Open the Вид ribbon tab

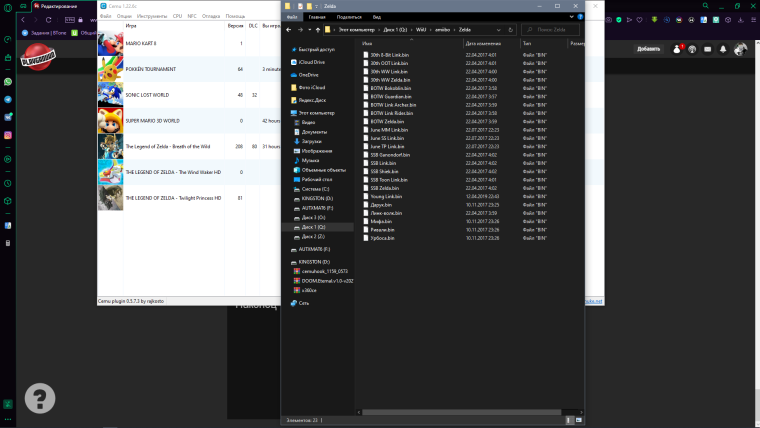(x=377, y=17)
